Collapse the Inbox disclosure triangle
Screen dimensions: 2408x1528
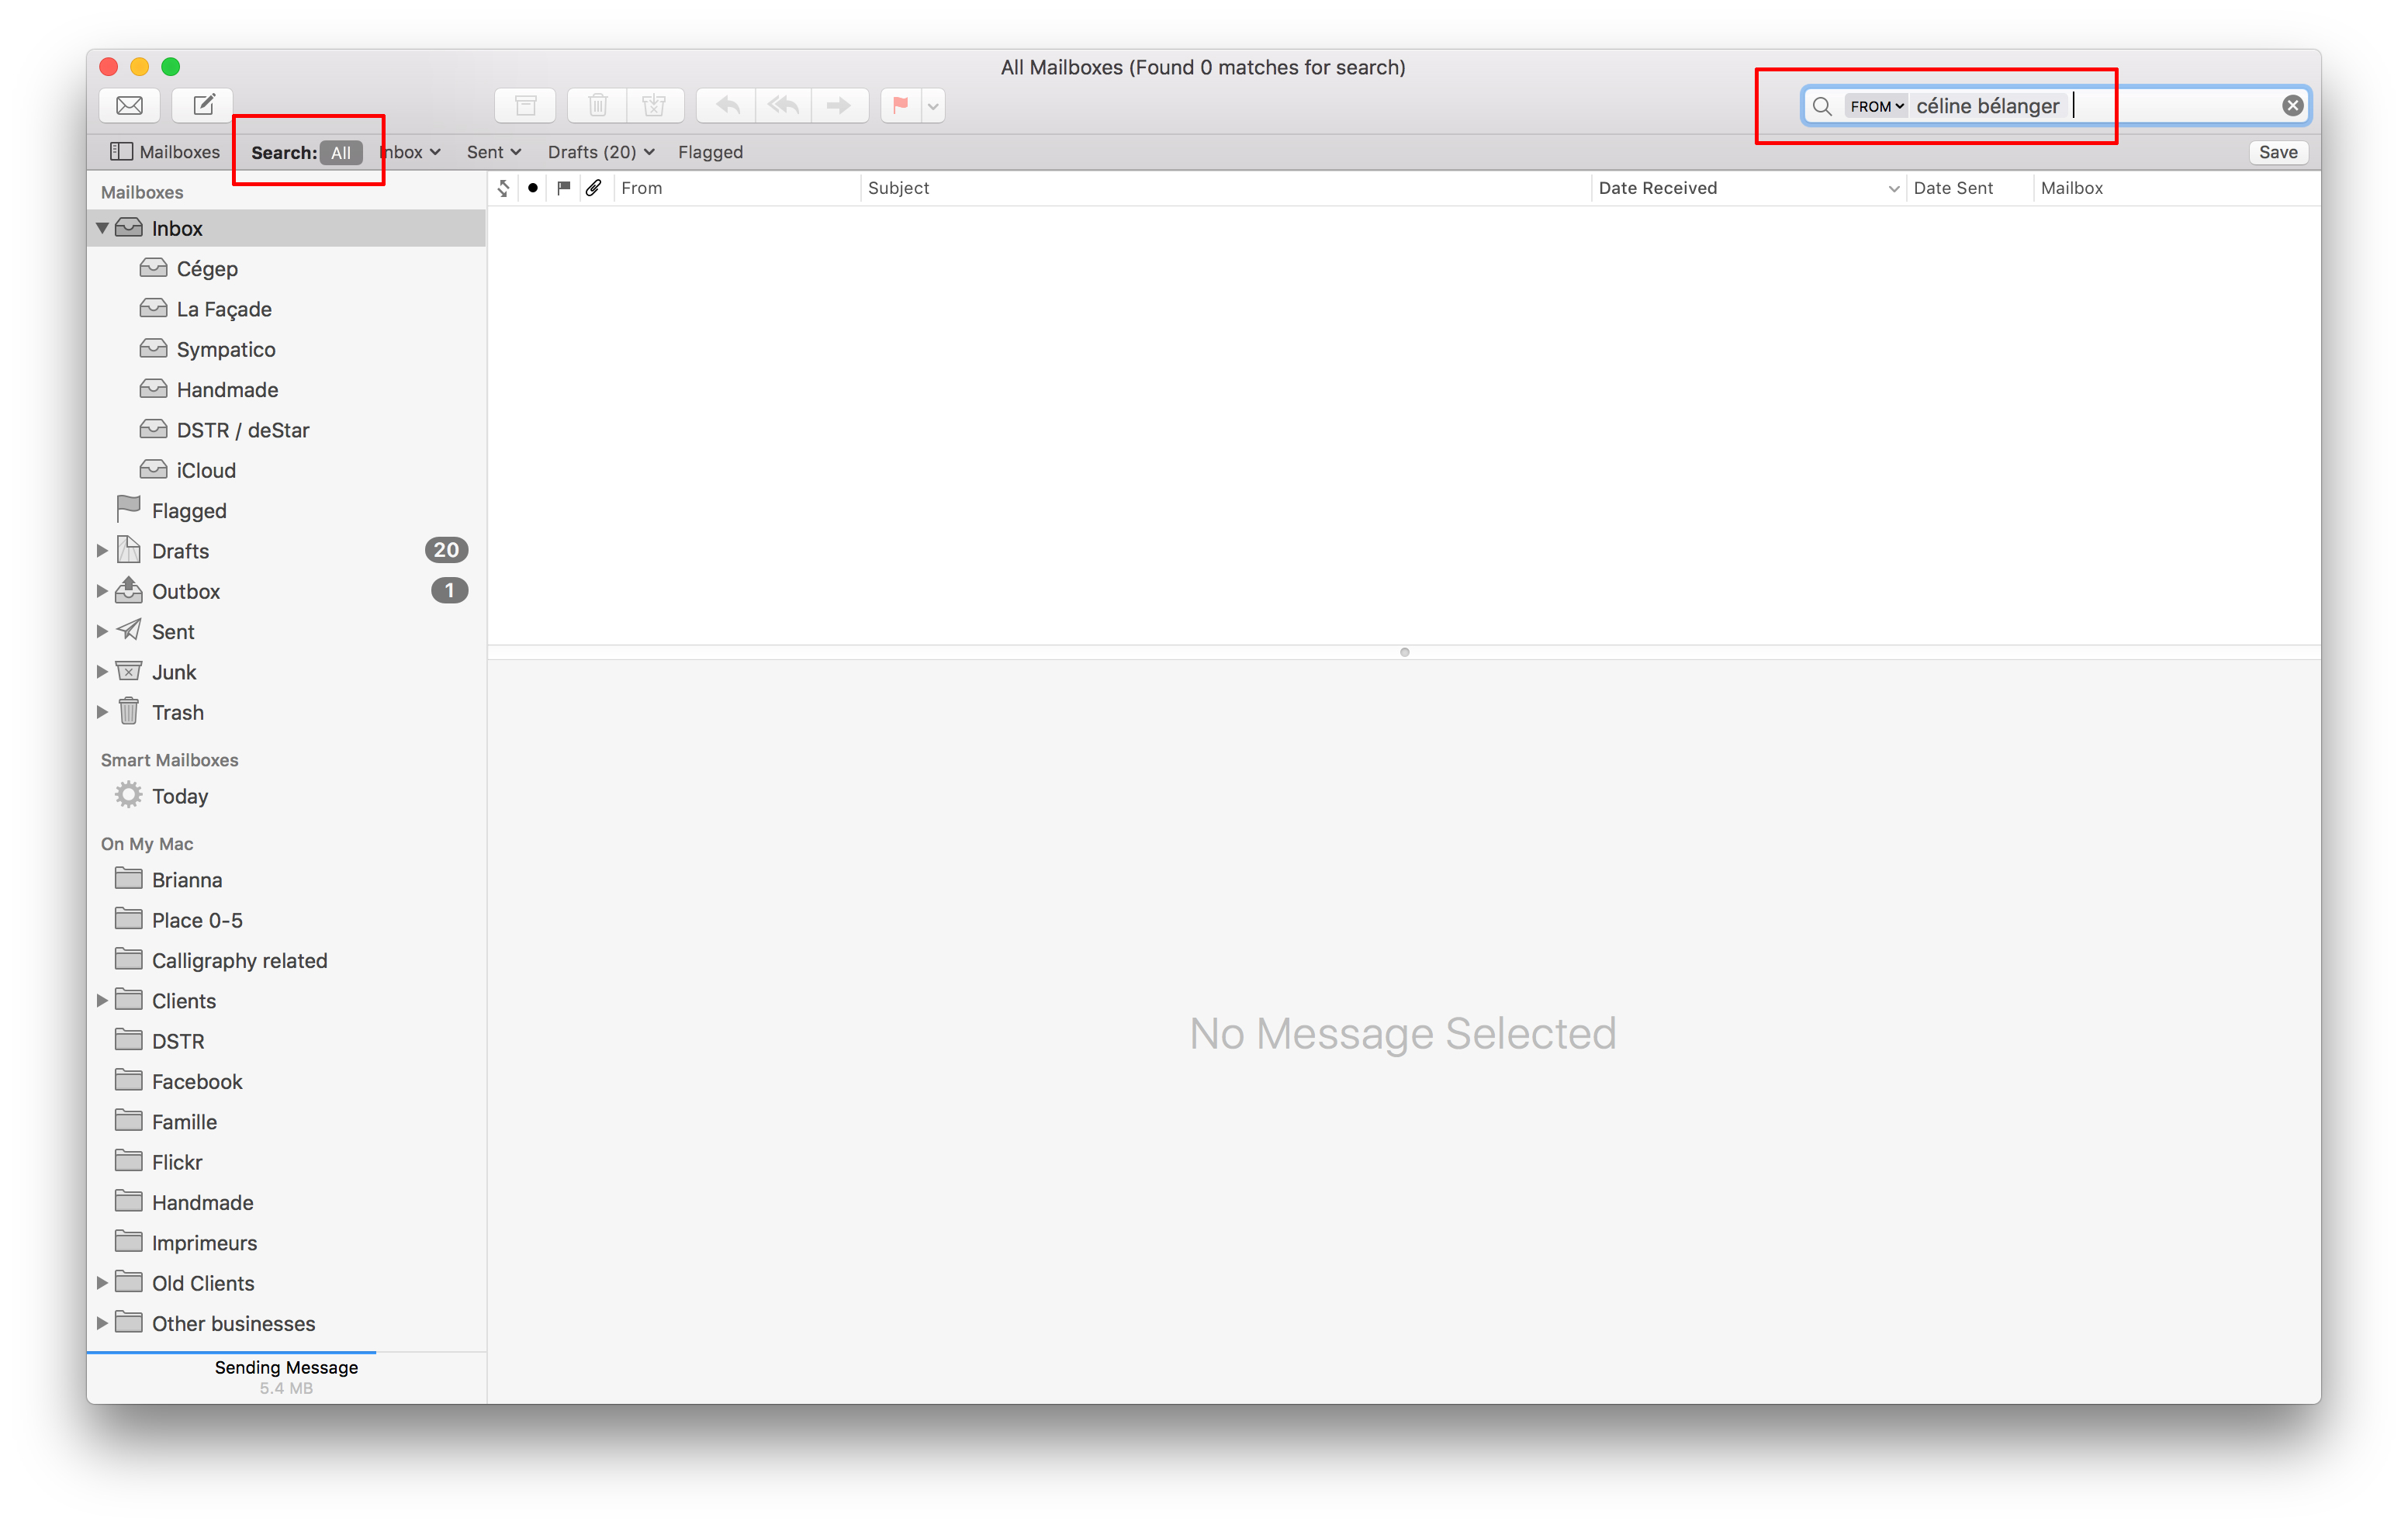pos(102,228)
